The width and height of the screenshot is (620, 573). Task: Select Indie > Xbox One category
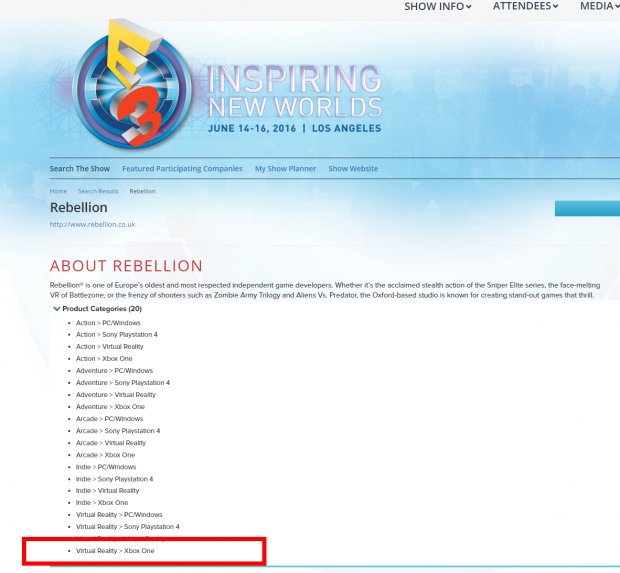102,503
